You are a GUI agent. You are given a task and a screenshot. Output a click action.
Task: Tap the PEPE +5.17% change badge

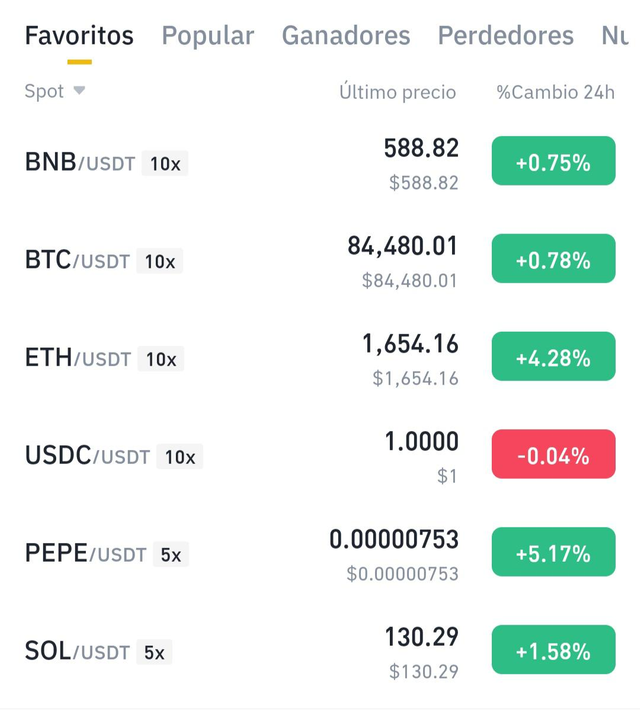coord(553,552)
